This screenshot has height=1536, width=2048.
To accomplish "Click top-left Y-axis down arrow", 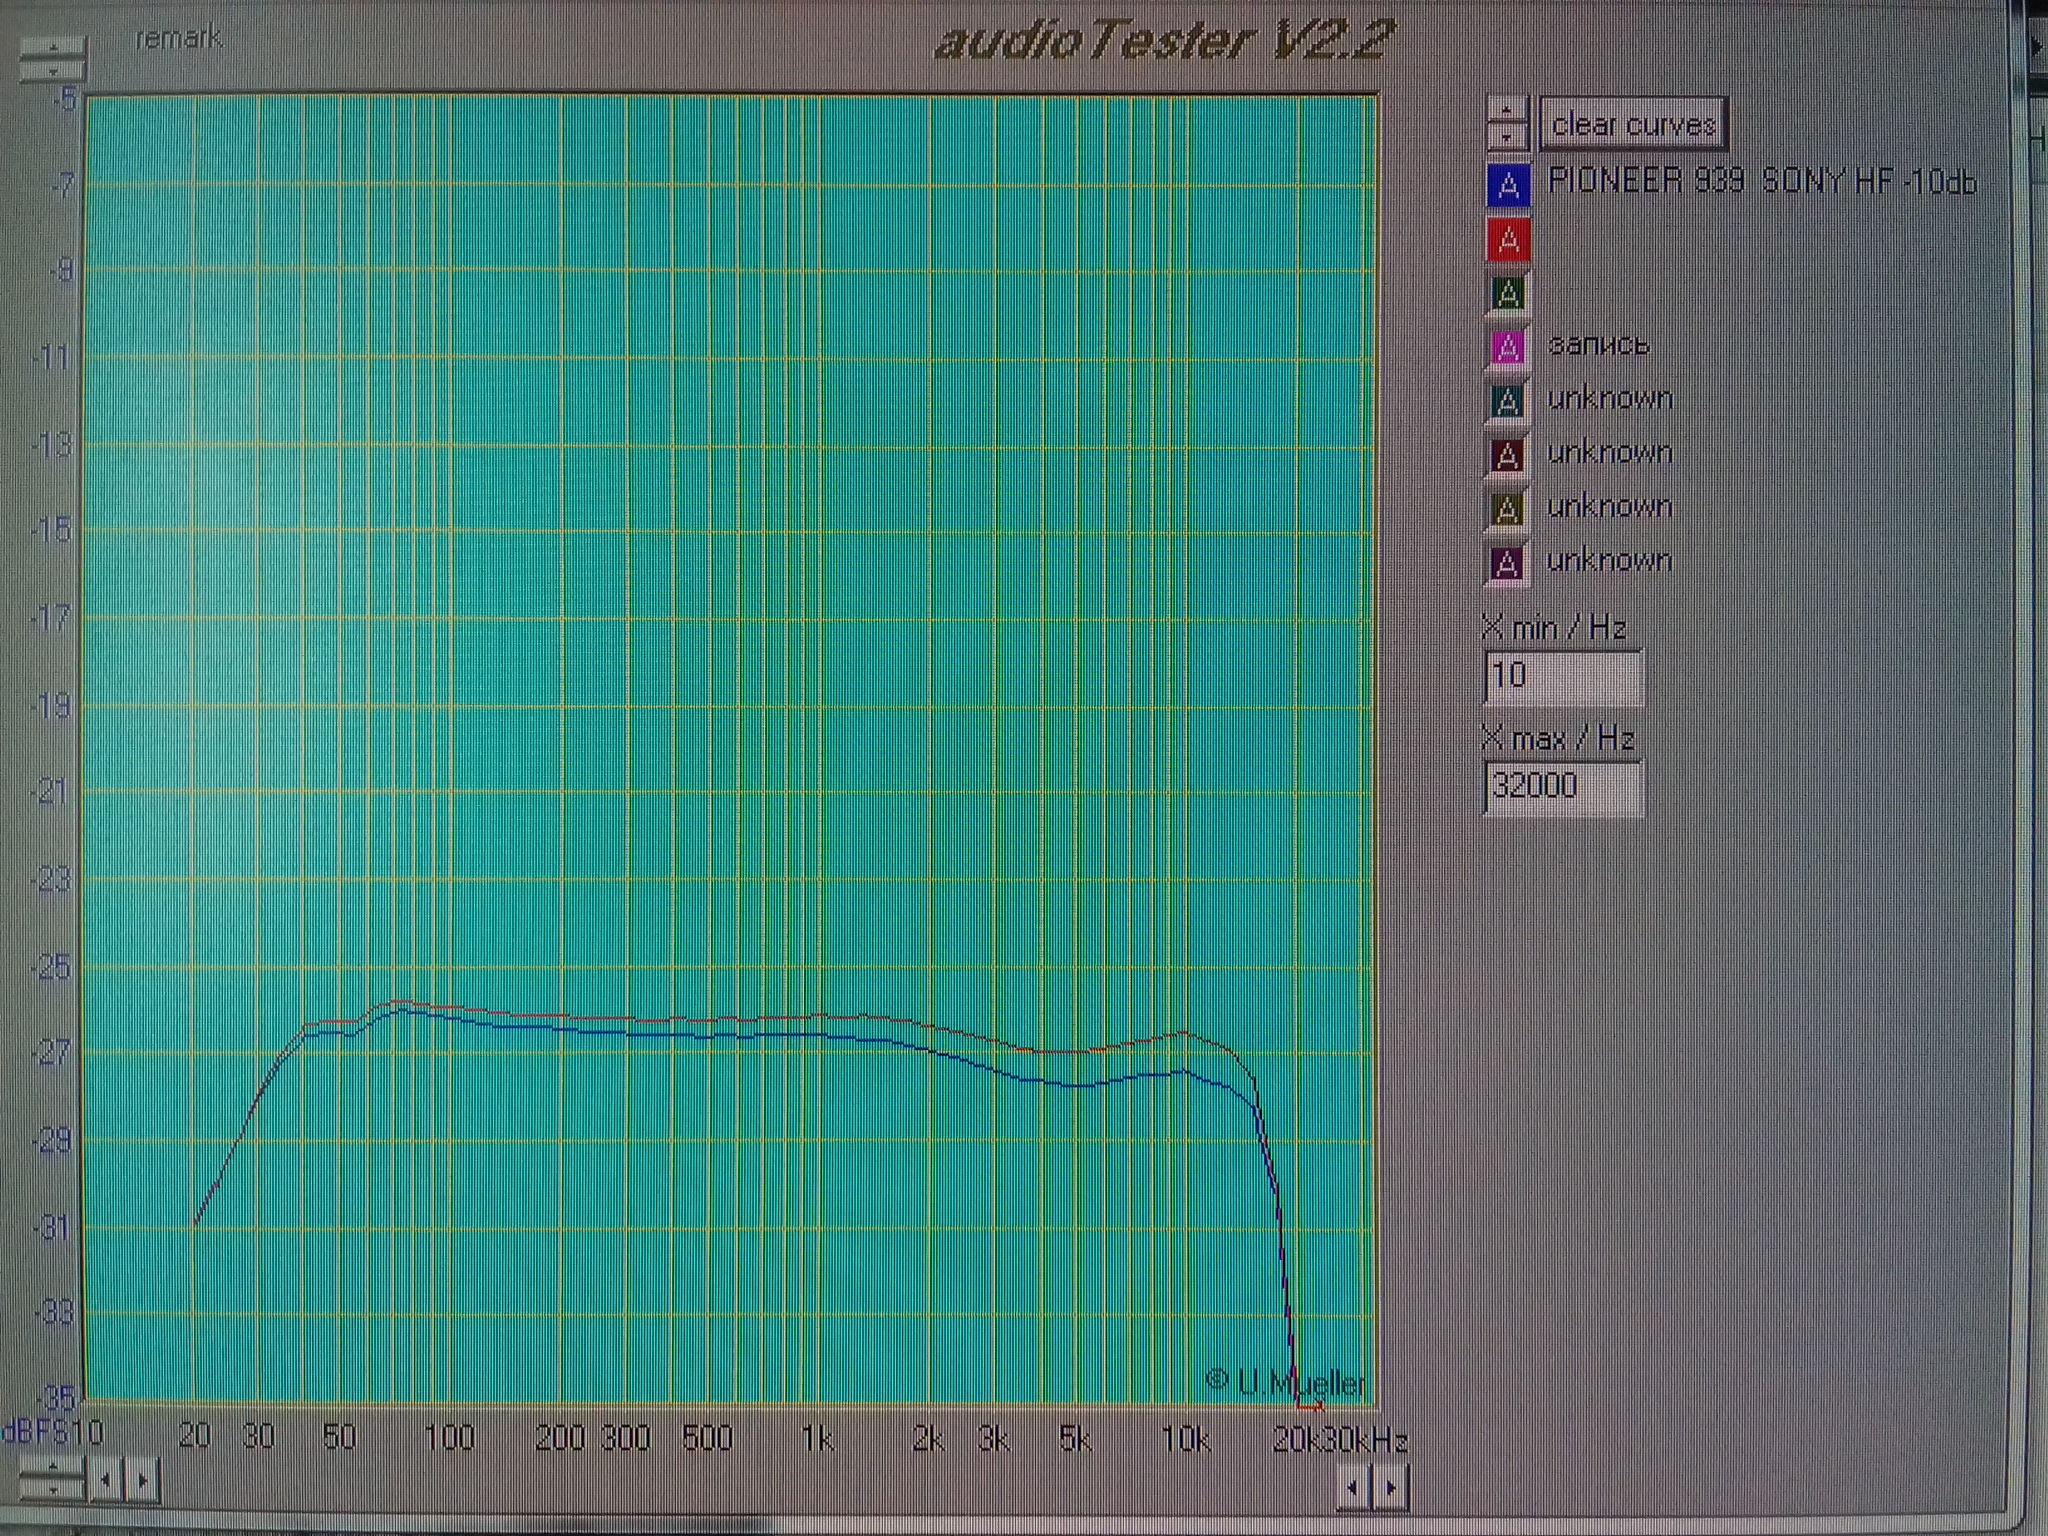I will pos(53,70).
